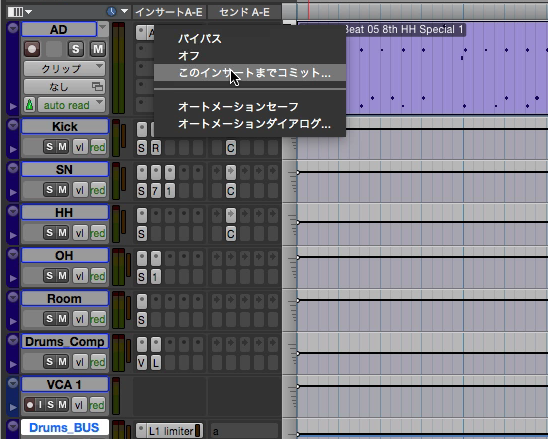Click send C on Kick track

click(231, 148)
